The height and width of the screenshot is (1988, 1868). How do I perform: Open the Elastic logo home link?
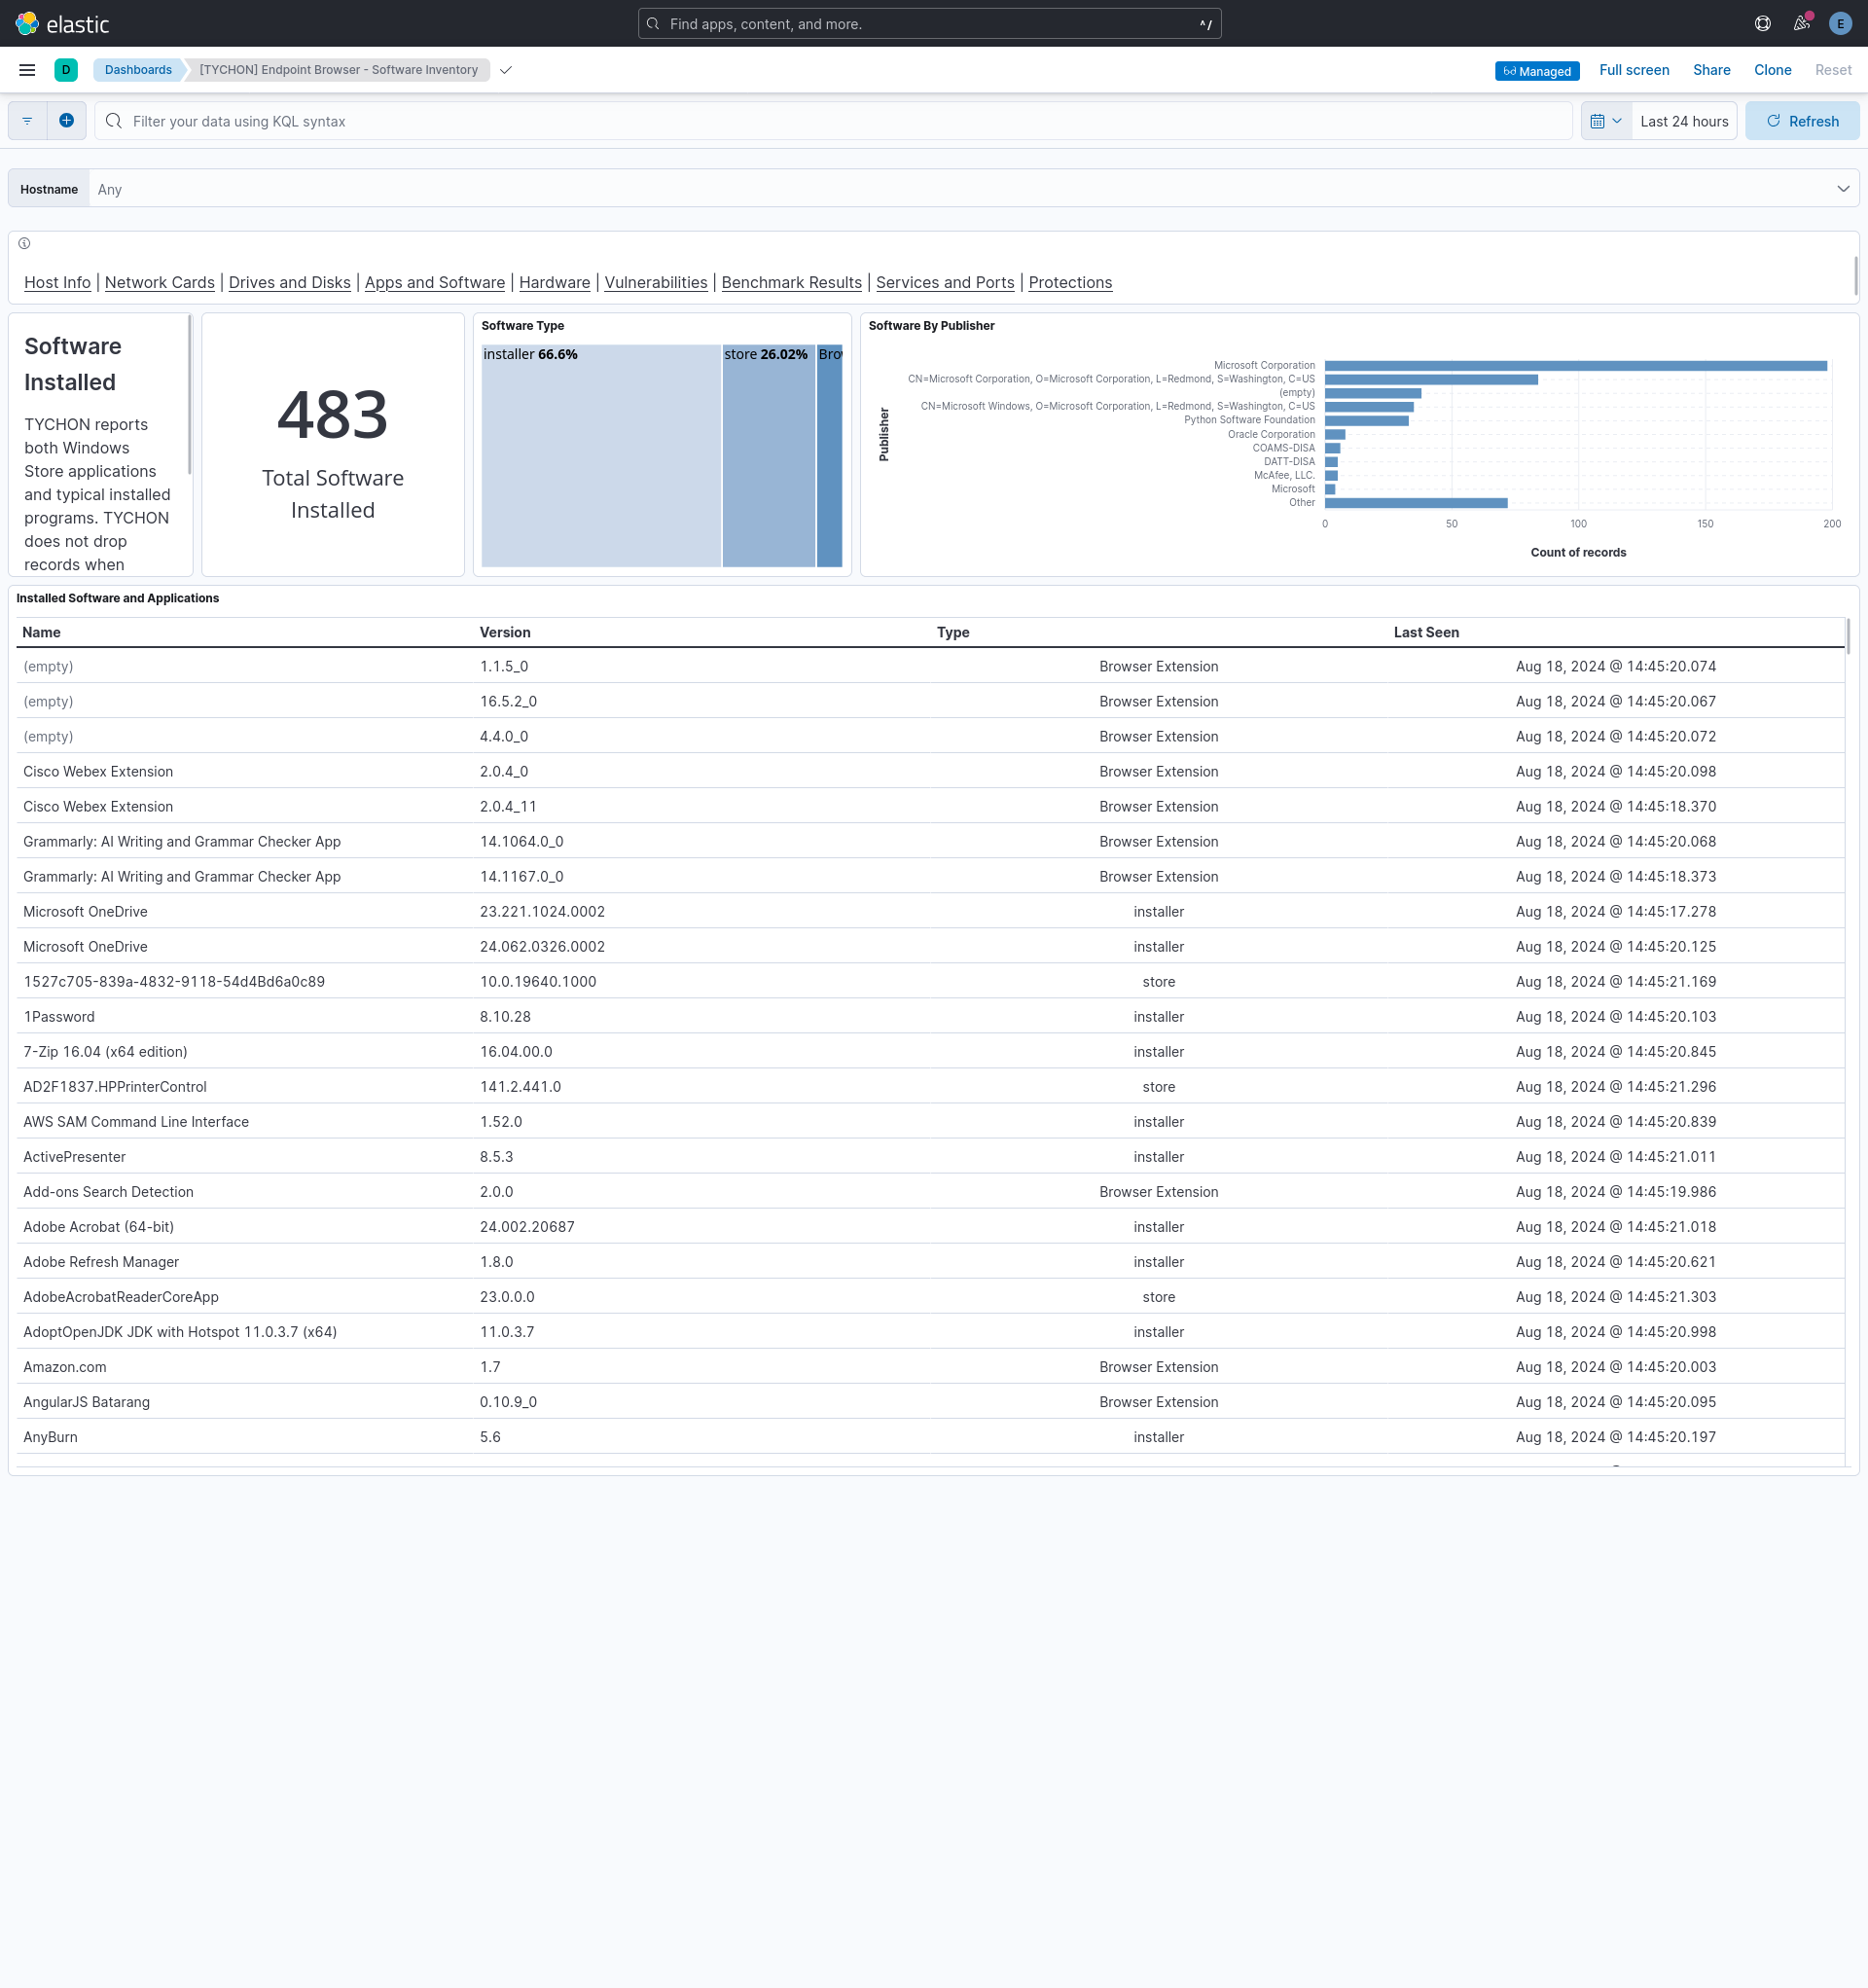[x=62, y=23]
